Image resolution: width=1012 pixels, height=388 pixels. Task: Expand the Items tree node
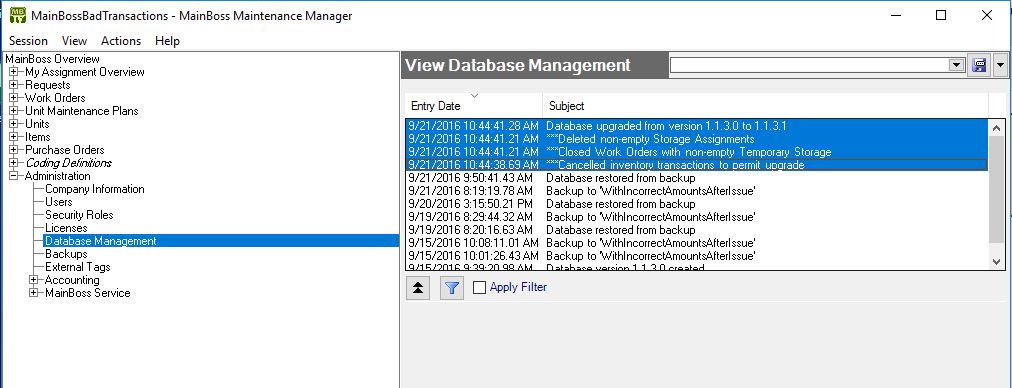tap(14, 137)
